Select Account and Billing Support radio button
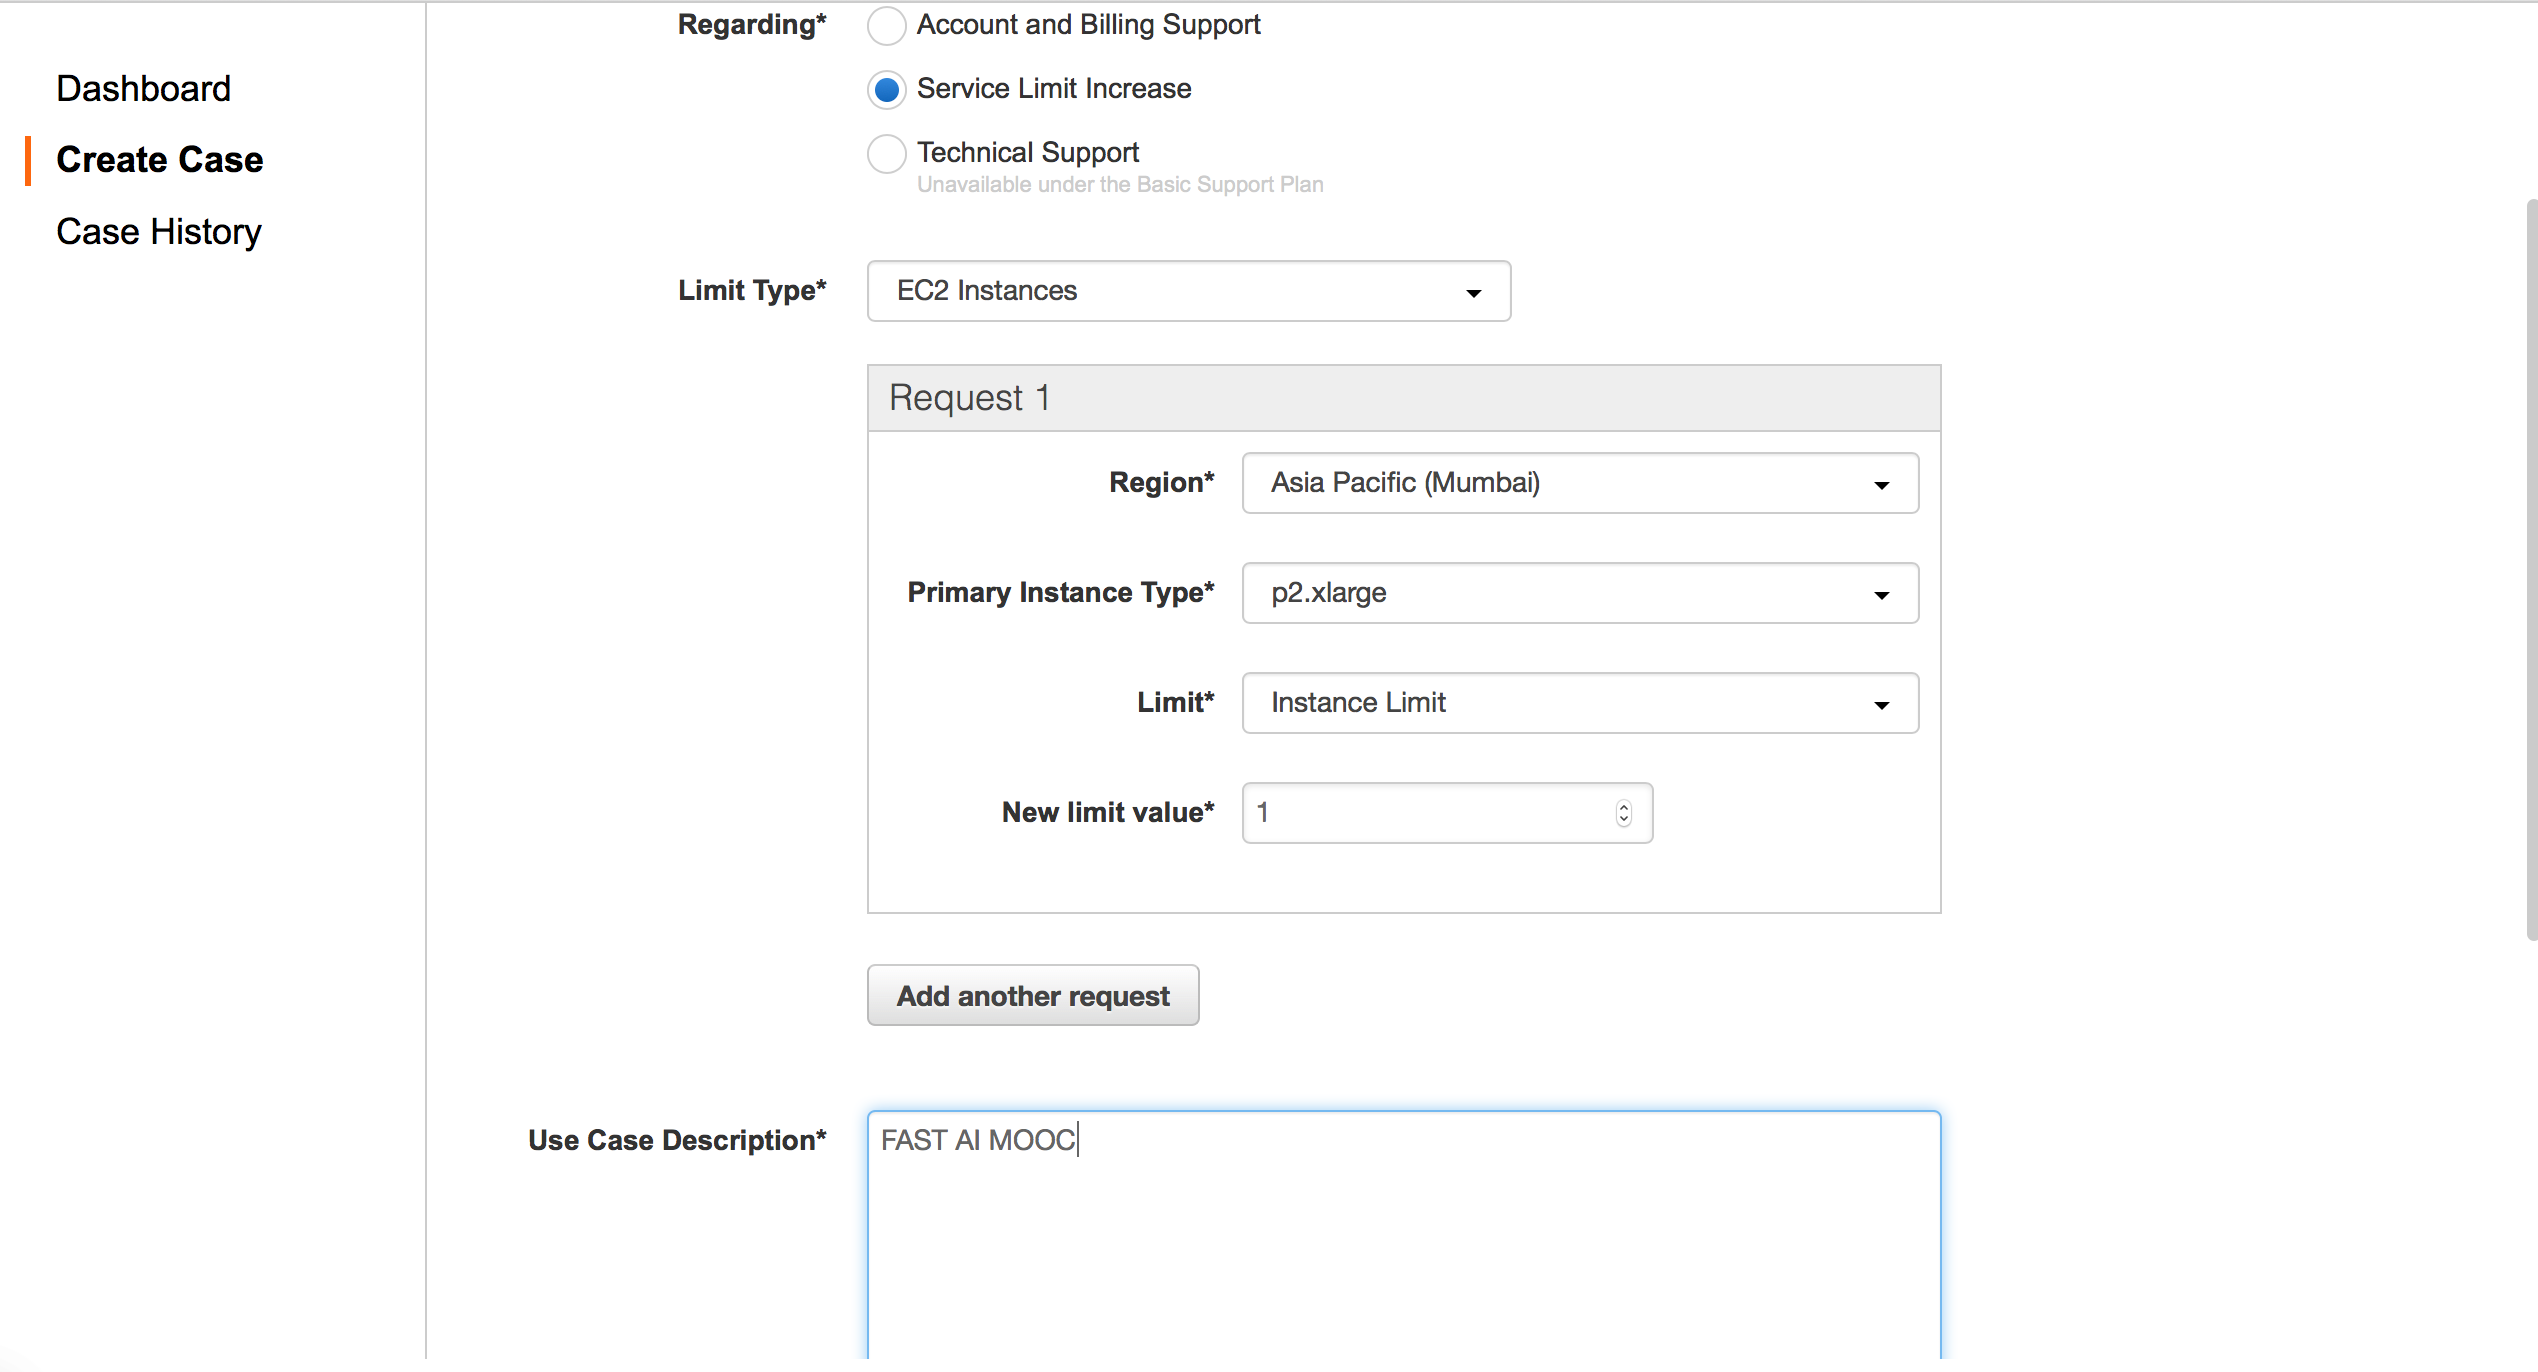The height and width of the screenshot is (1372, 2538). click(x=886, y=25)
